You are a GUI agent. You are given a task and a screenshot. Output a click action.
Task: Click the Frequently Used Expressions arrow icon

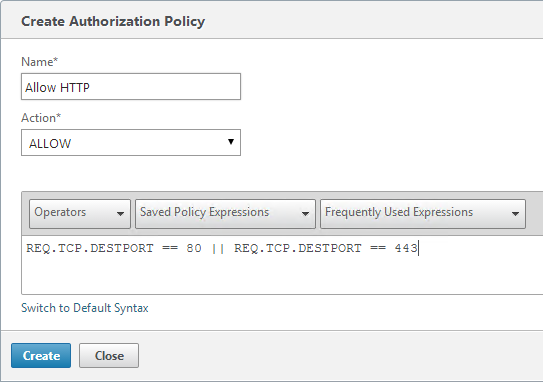pos(515,214)
